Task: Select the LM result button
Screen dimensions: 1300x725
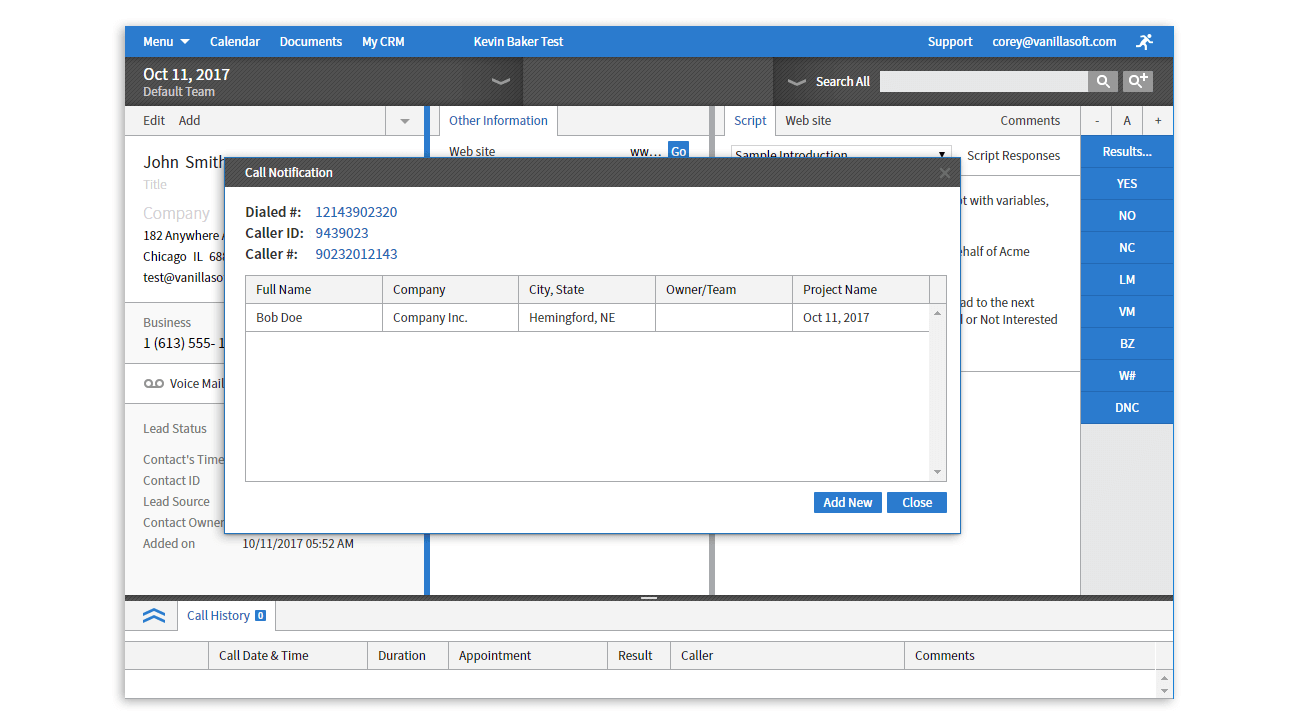Action: 1127,280
